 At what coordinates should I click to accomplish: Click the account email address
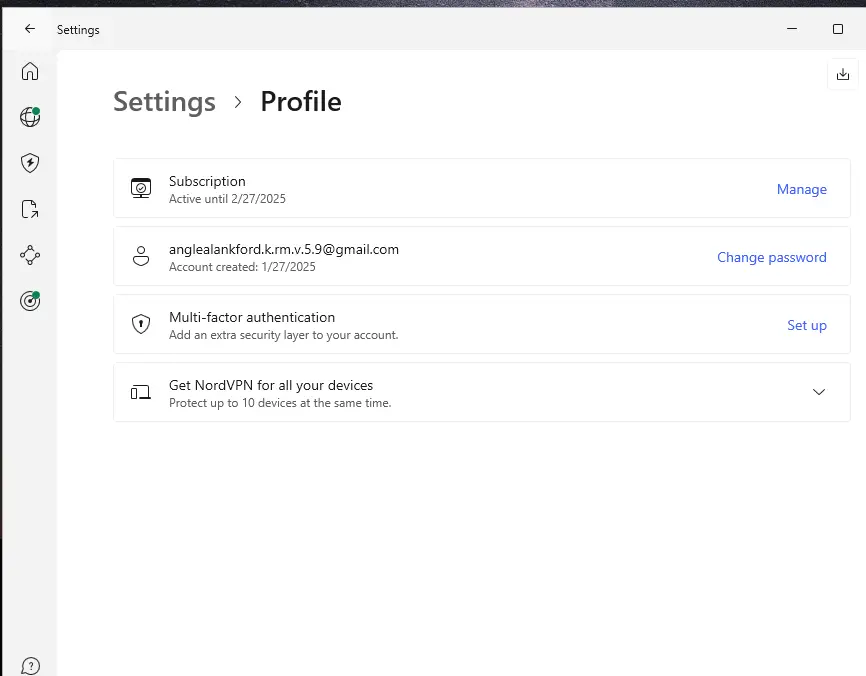[284, 250]
